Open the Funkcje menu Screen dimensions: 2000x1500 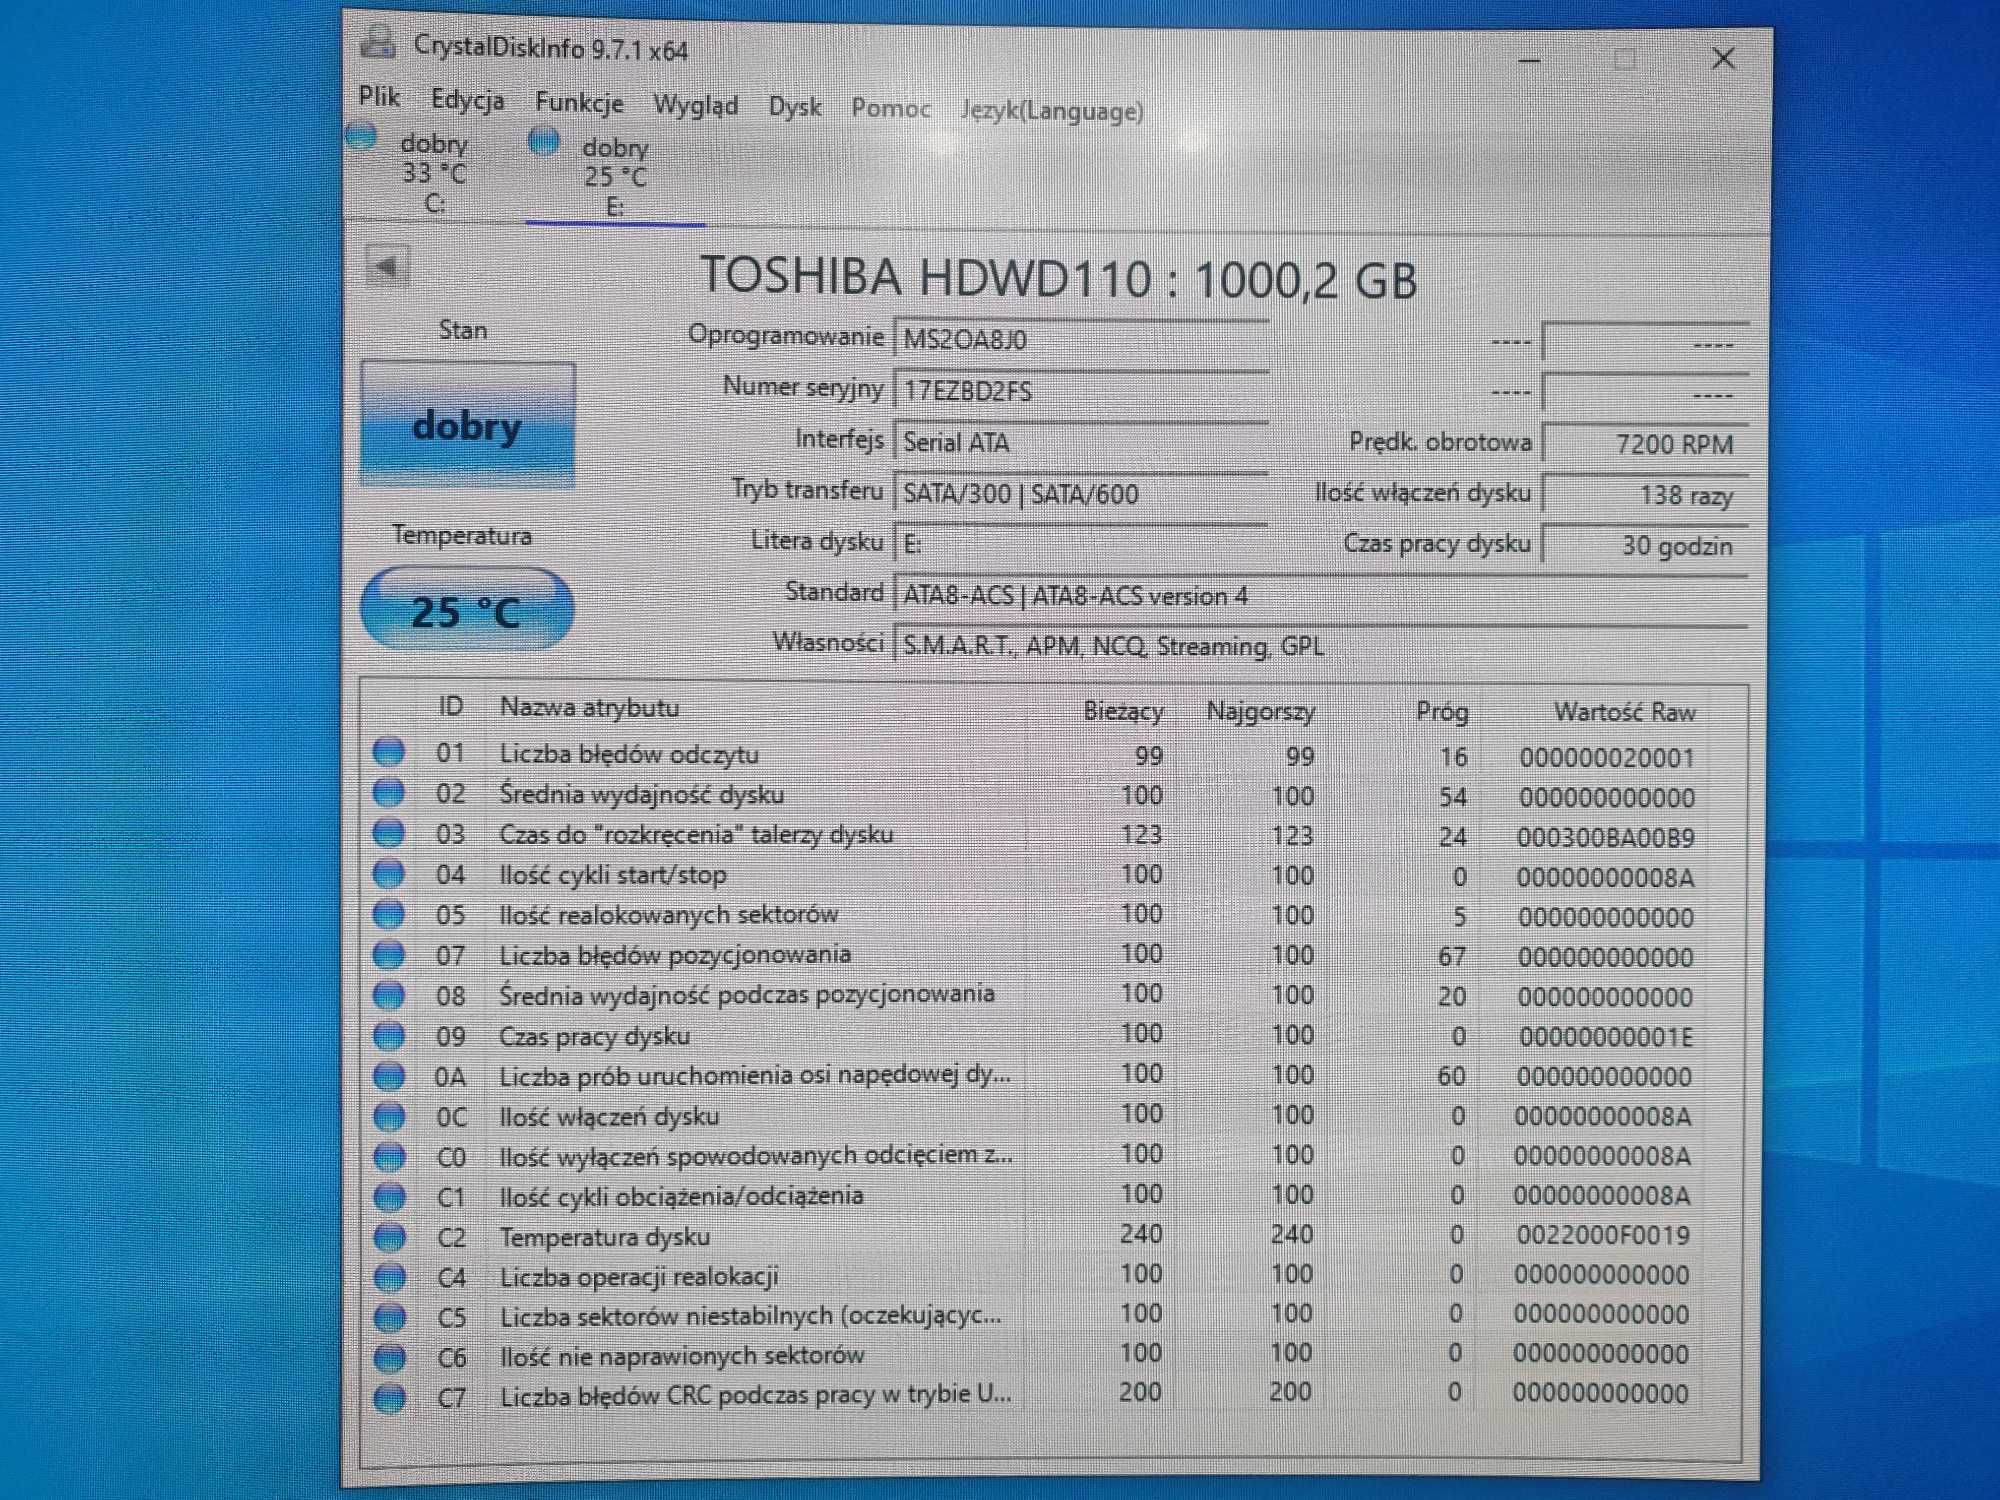579,103
